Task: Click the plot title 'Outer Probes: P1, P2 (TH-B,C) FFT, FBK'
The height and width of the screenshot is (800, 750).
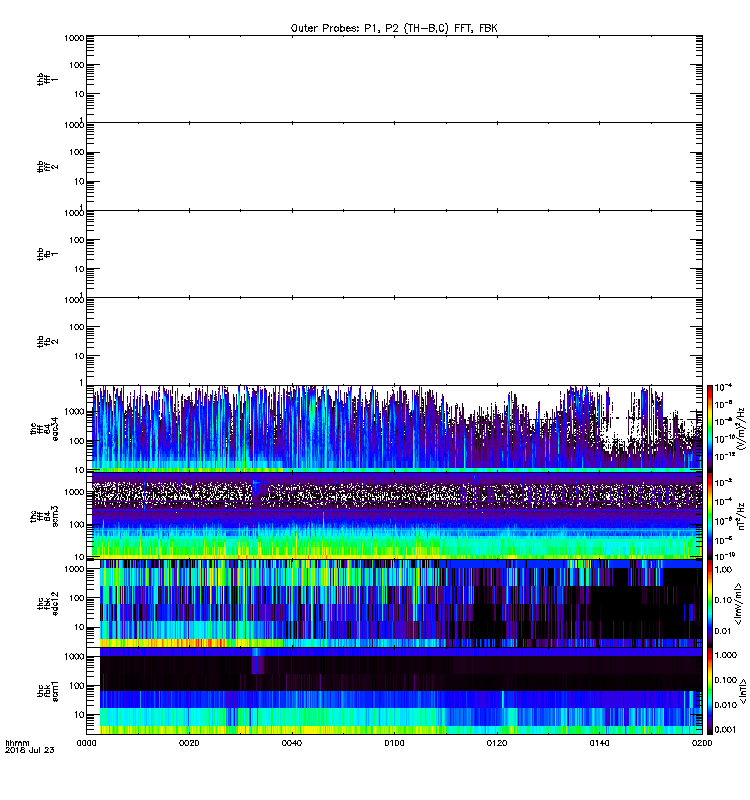Action: pyautogui.click(x=394, y=29)
